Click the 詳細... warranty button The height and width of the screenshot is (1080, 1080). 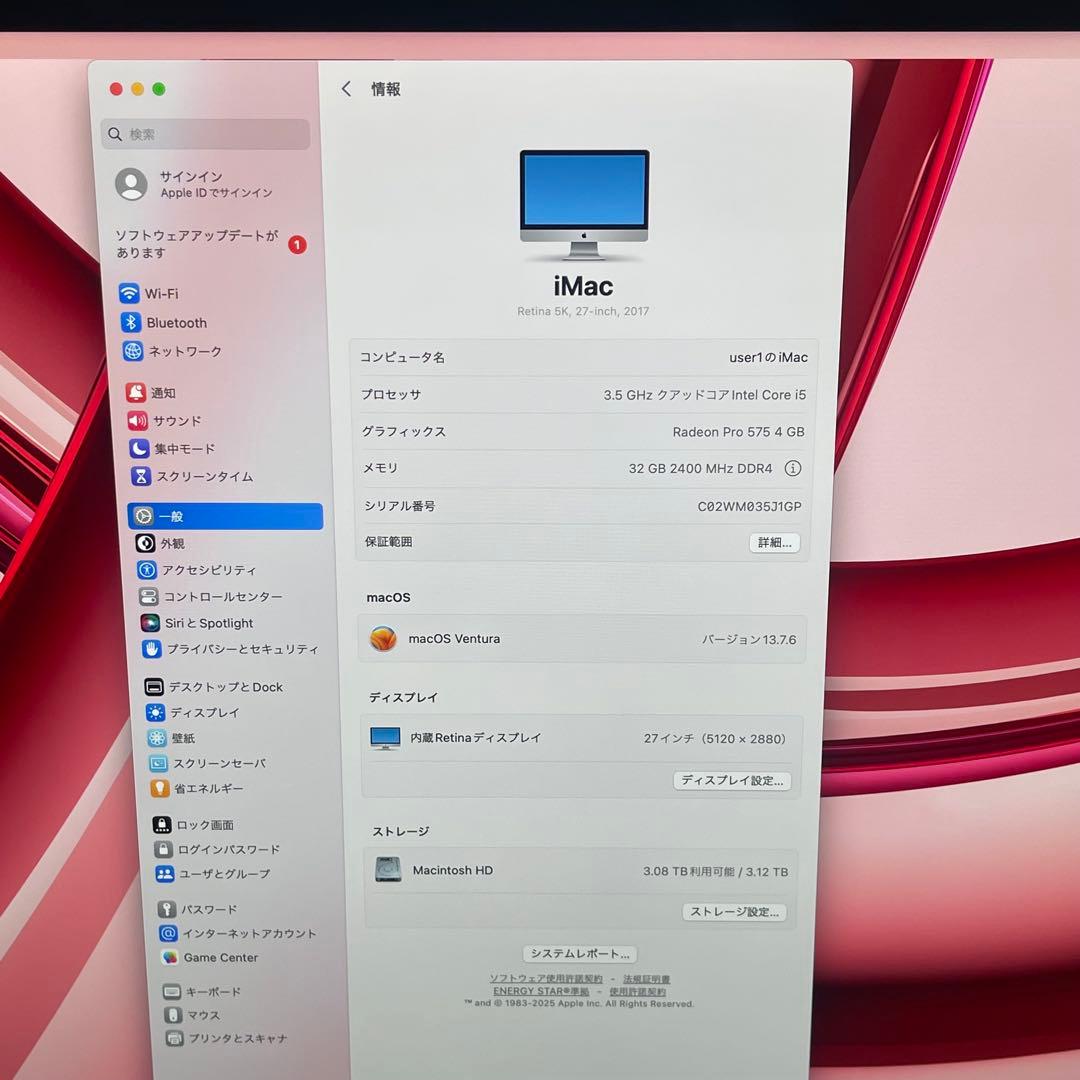[x=774, y=541]
